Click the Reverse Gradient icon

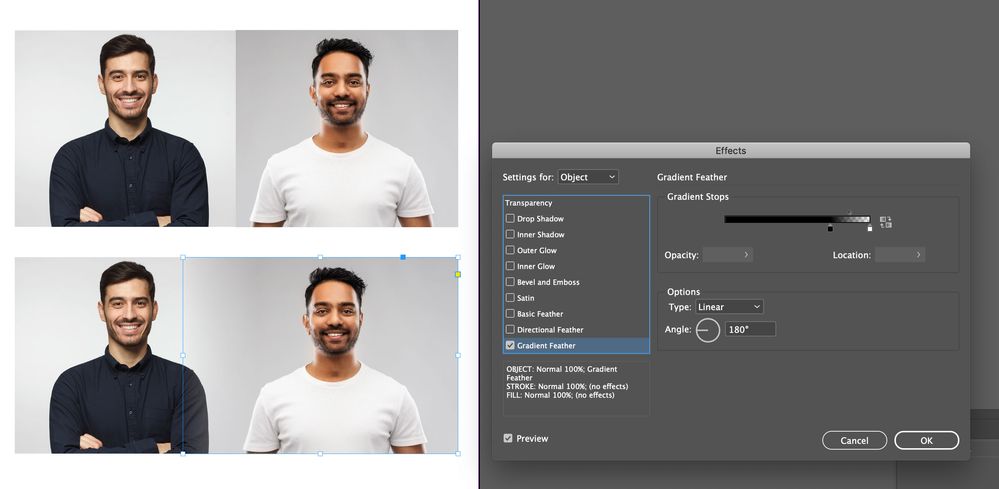pos(886,222)
